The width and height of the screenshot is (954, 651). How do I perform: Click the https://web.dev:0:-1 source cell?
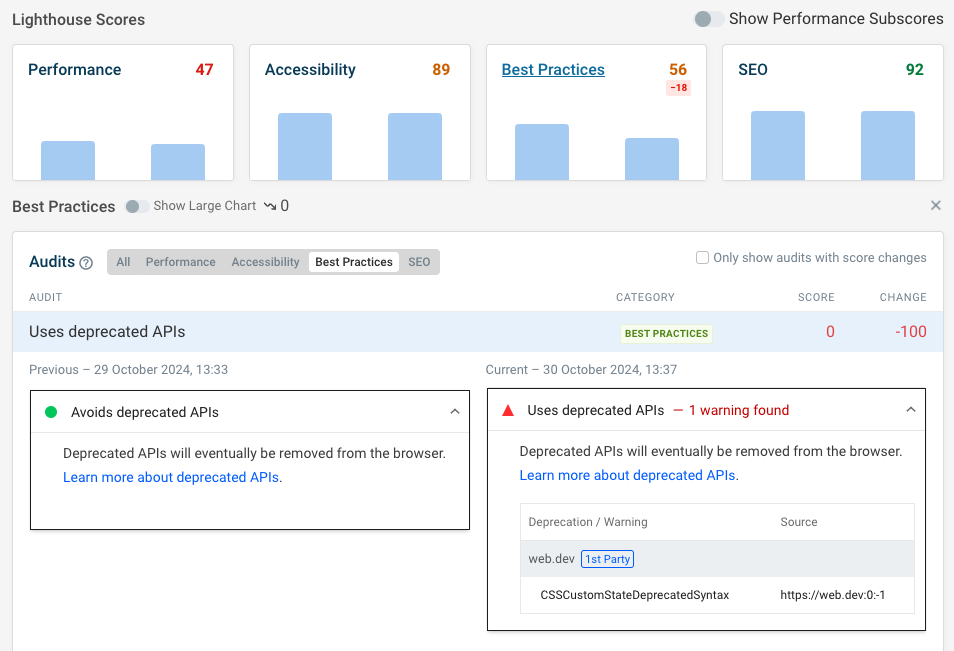pyautogui.click(x=832, y=595)
